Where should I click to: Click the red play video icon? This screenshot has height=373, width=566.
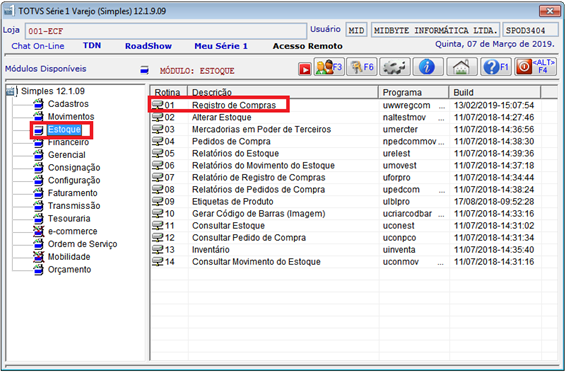pyautogui.click(x=305, y=69)
